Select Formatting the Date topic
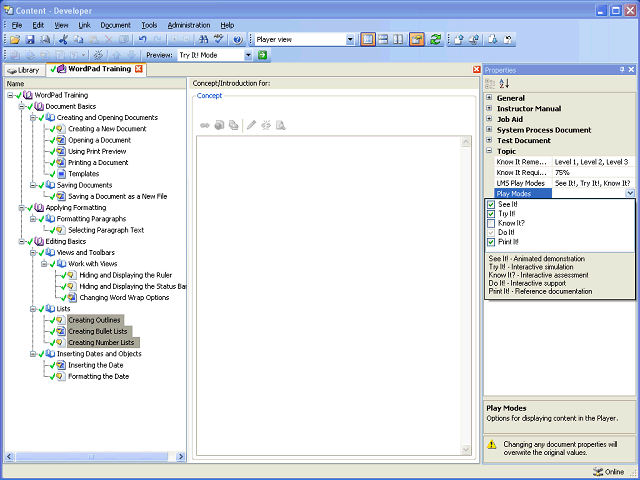640x480 pixels. 98,376
